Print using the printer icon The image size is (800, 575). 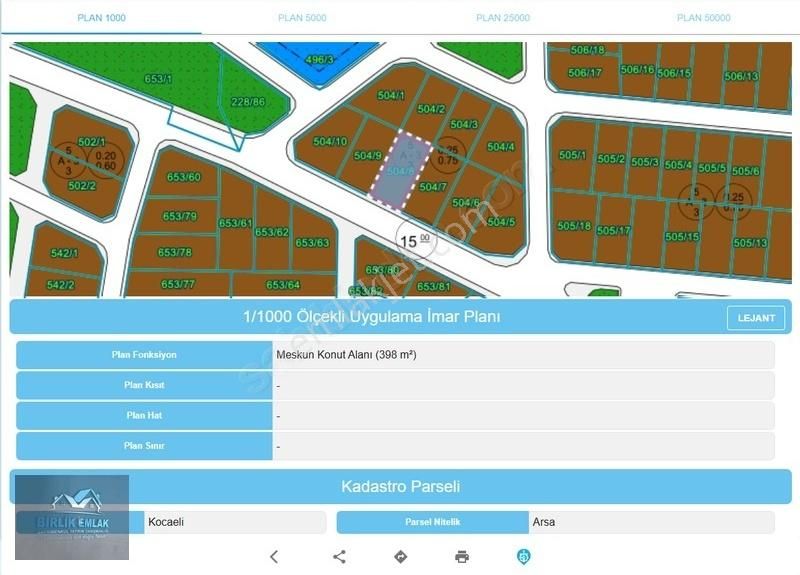tap(462, 557)
